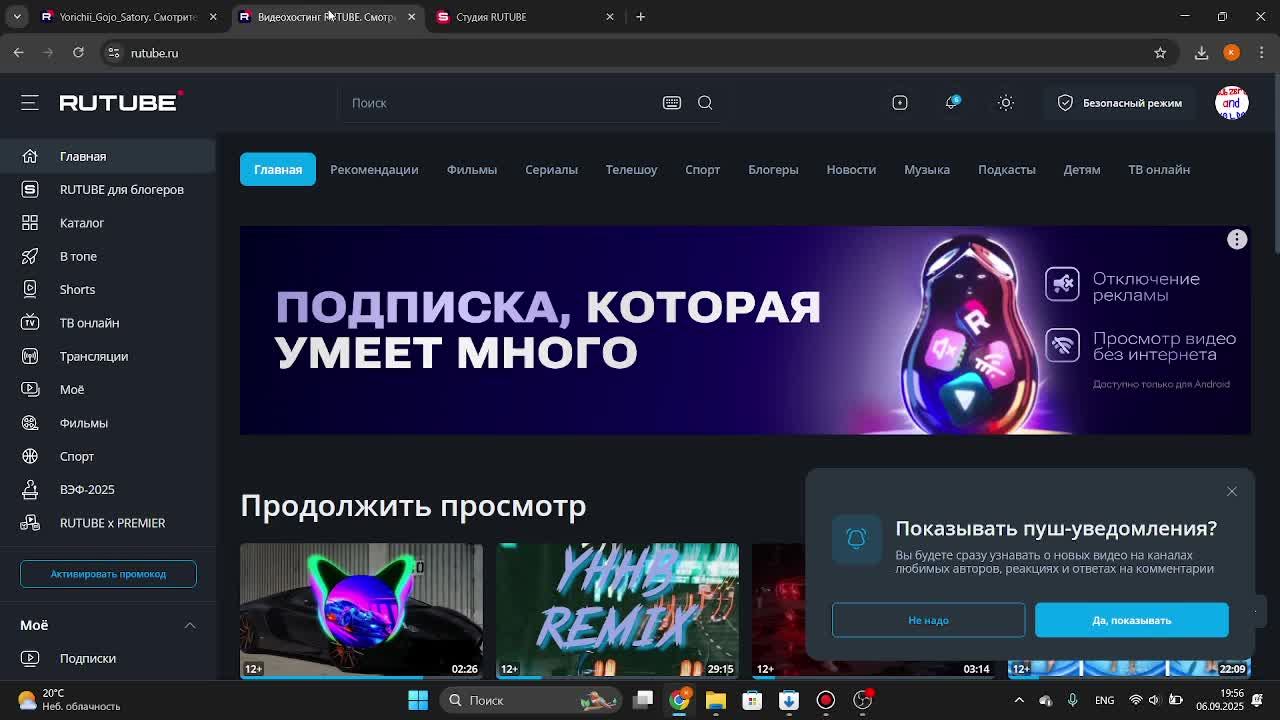1280x720 pixels.
Task: Toggle Безопасный режим
Action: point(1119,103)
